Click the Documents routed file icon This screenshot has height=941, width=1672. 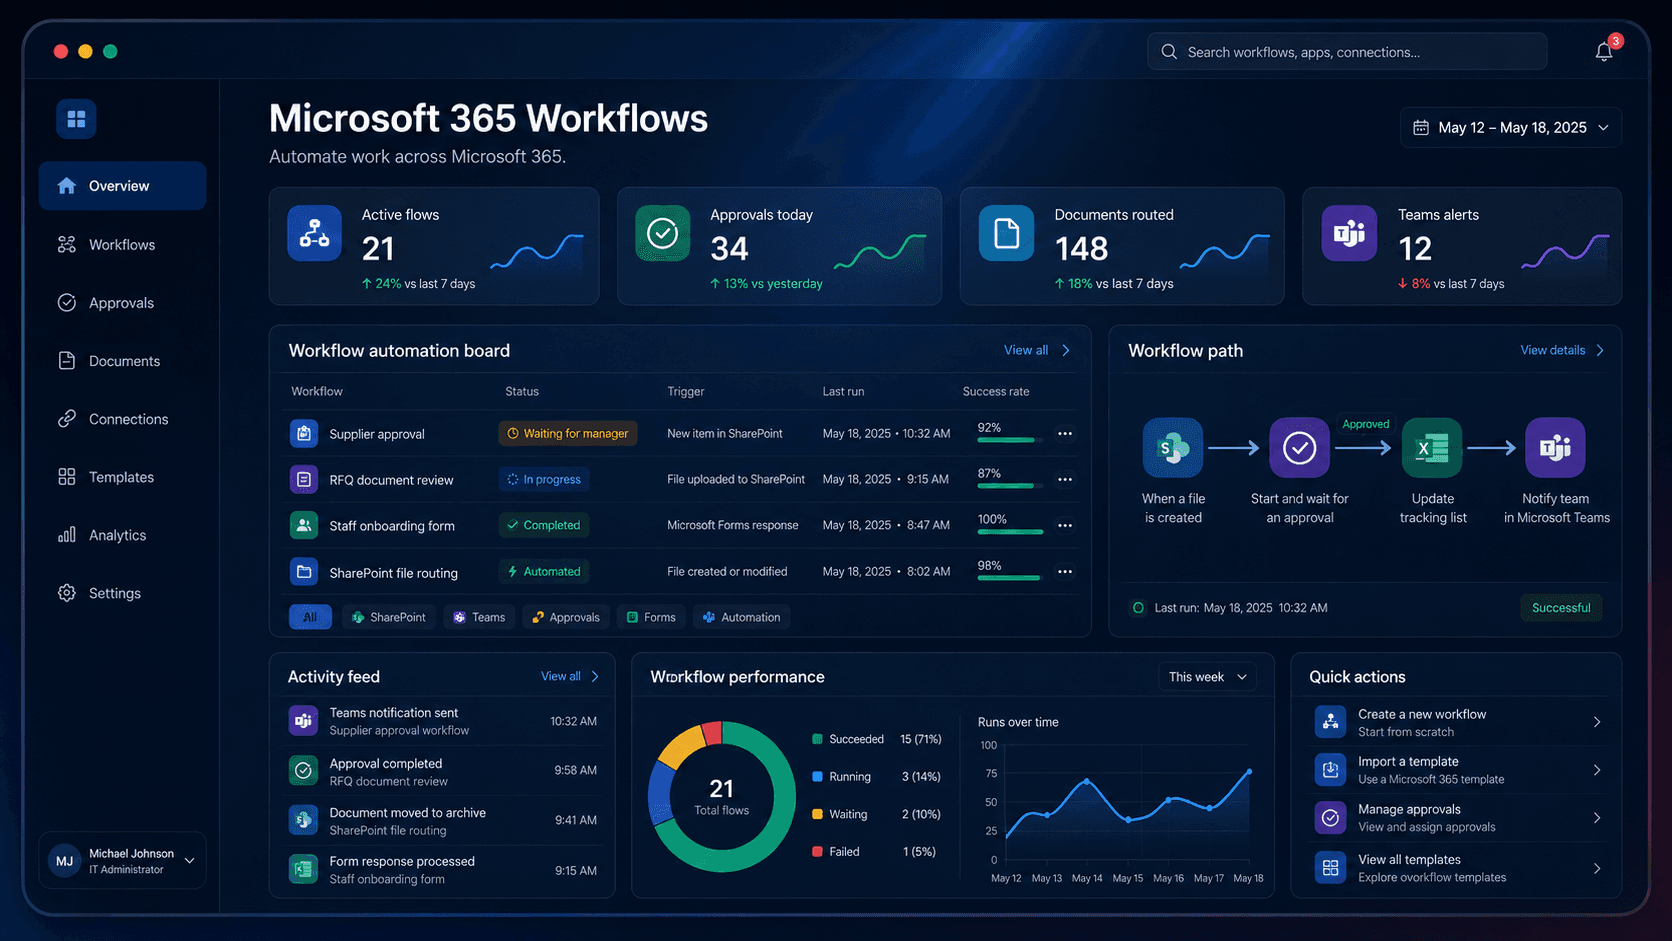[1006, 233]
